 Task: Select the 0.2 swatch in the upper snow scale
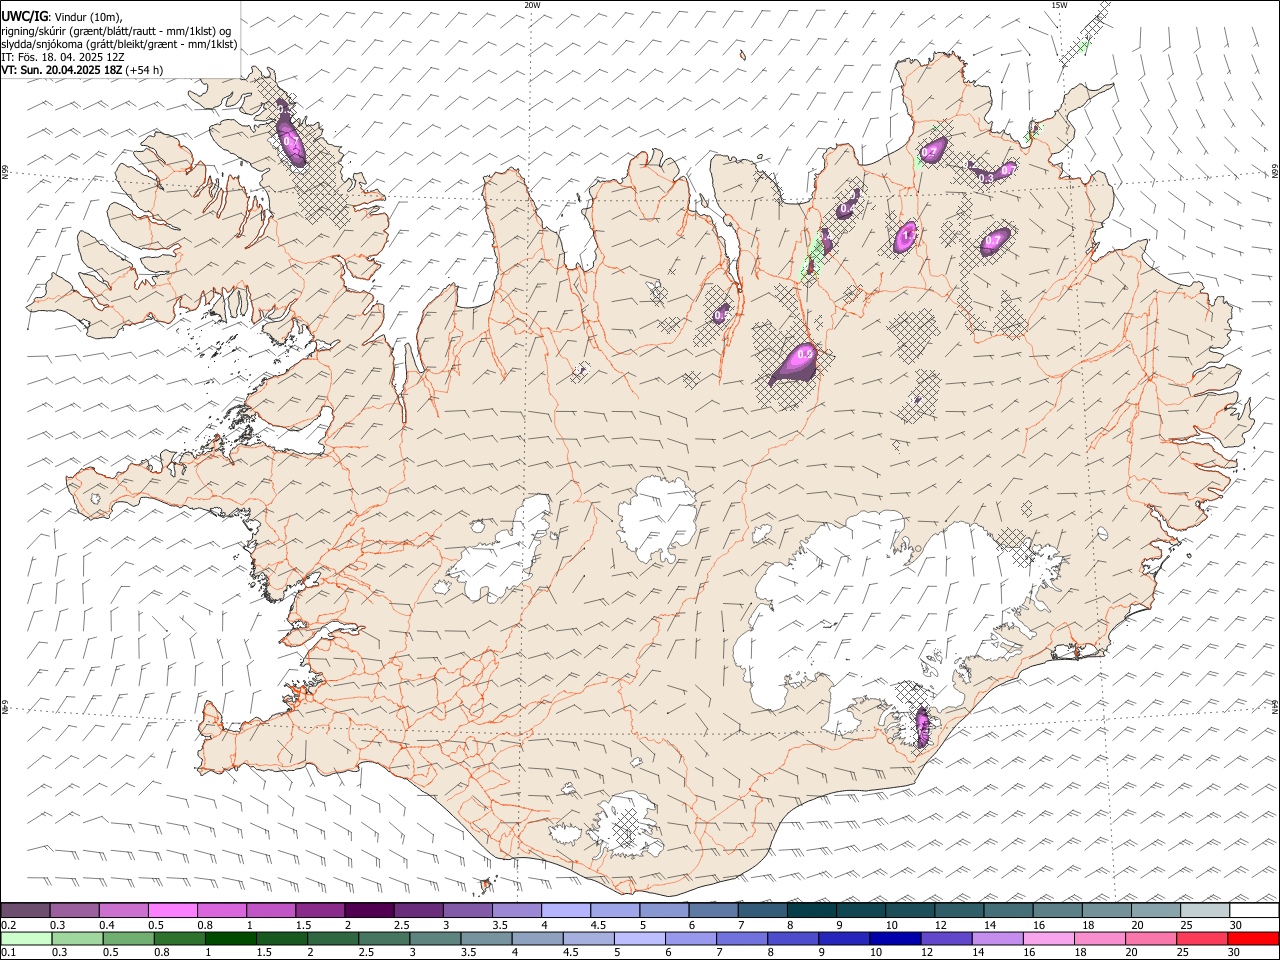pyautogui.click(x=25, y=910)
